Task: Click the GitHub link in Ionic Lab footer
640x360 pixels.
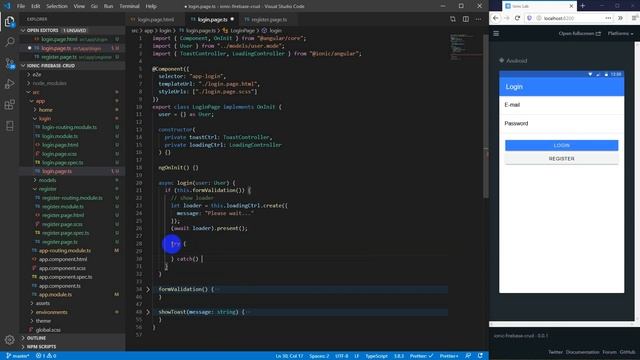Action: (627, 352)
